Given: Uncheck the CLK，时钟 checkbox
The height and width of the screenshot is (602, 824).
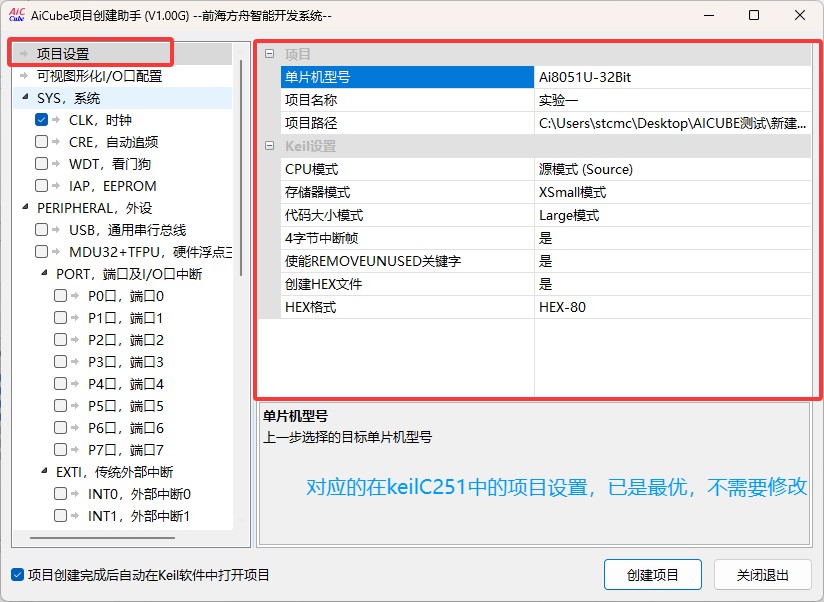Looking at the screenshot, I should (42, 120).
